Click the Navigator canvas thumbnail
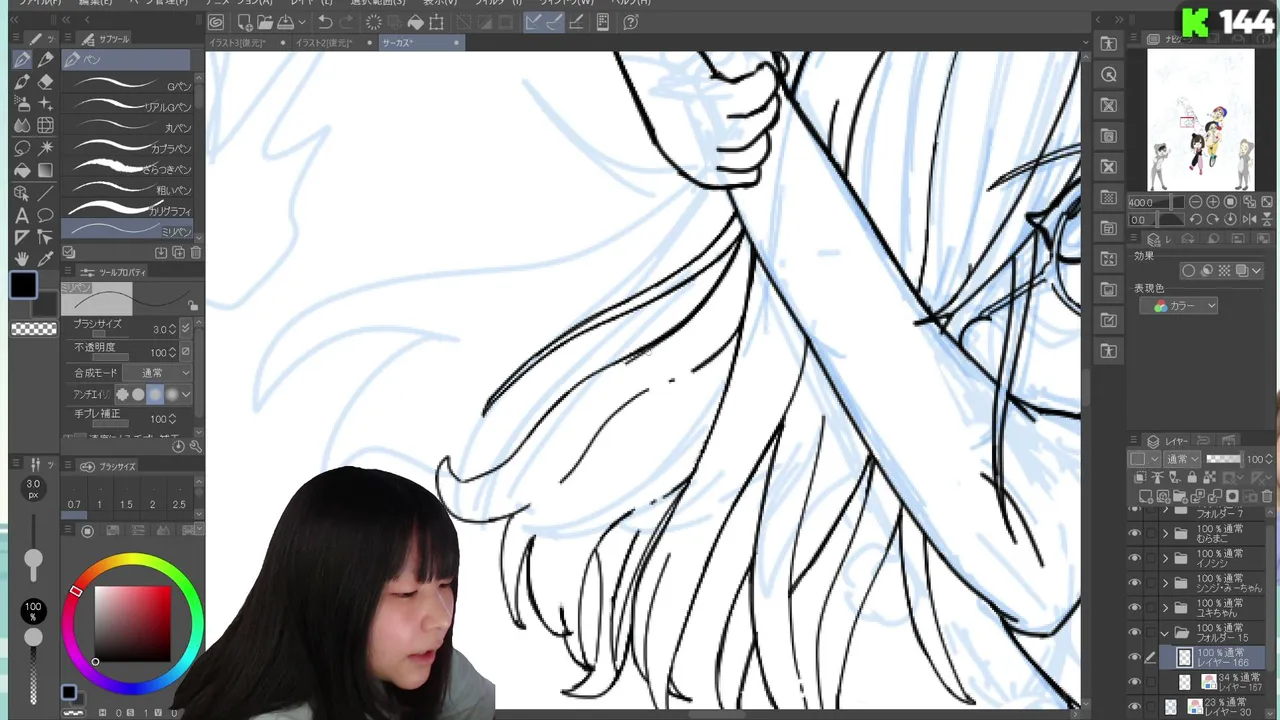The width and height of the screenshot is (1280, 720). [1201, 120]
